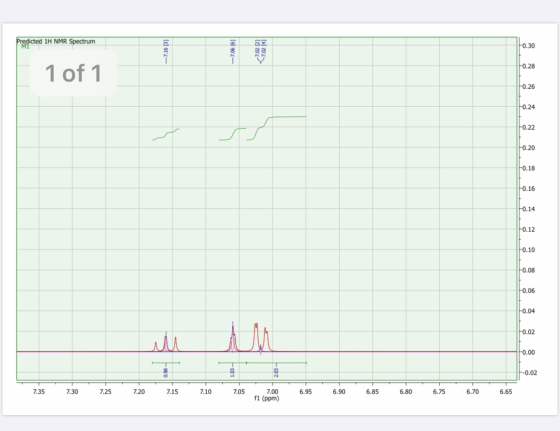
Task: Select the 1.03 integral value label
Action: pos(232,372)
